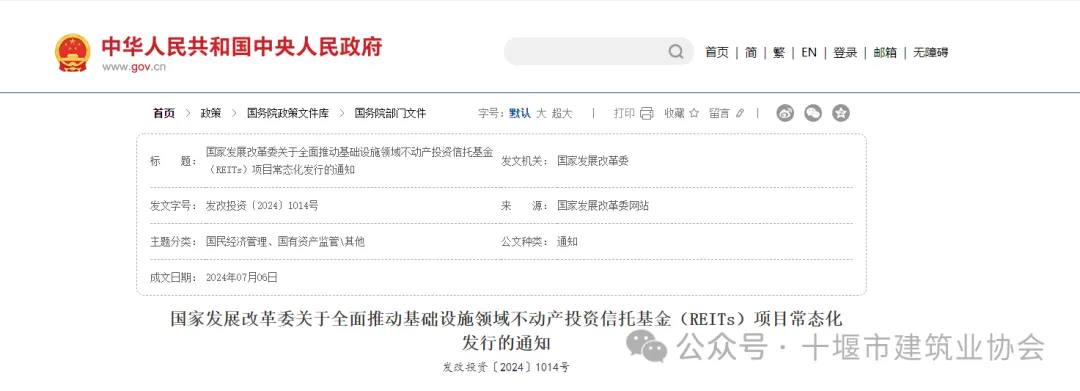Screen dimensions: 1080x391
Task: Click the document number 发改投资〔2024〕1014号 in table
Action: point(262,205)
